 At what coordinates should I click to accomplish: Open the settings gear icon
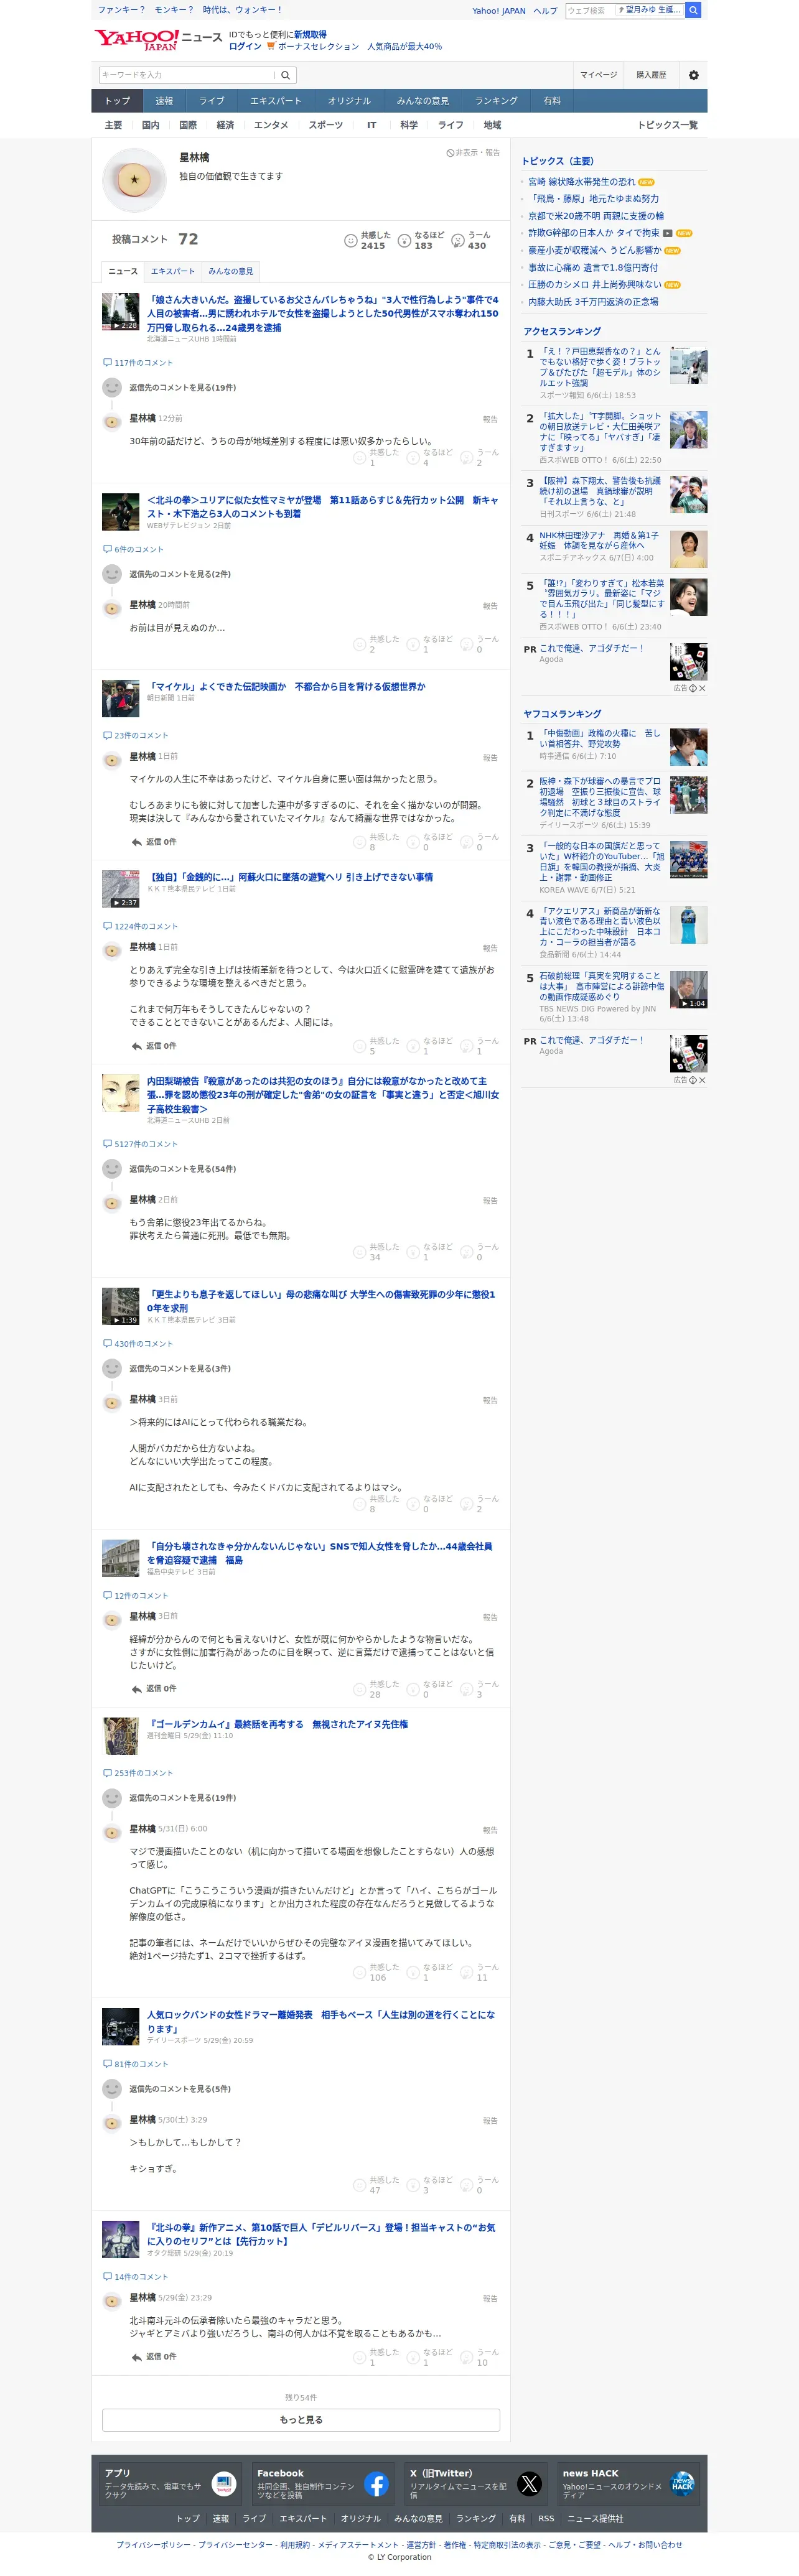[693, 75]
